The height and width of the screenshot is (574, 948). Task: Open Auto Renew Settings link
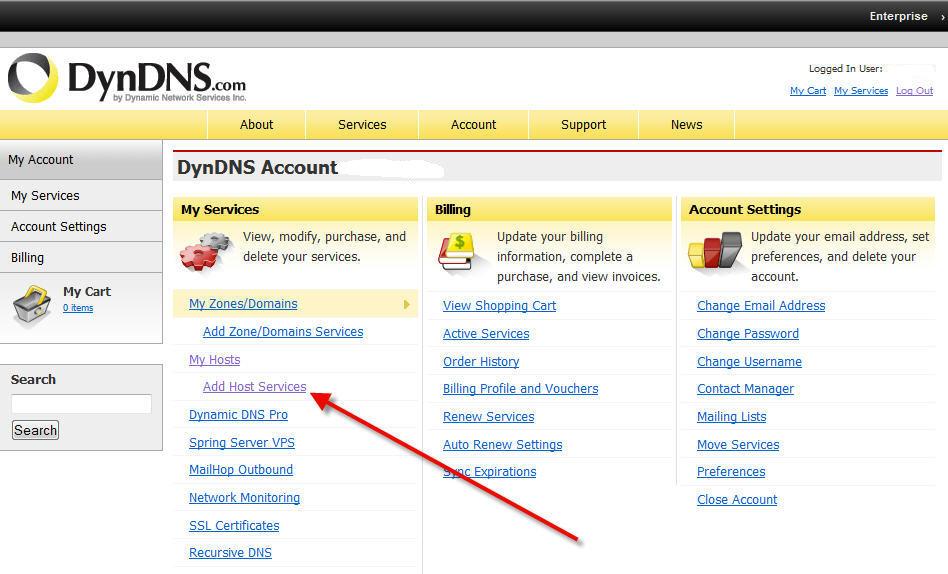(502, 445)
